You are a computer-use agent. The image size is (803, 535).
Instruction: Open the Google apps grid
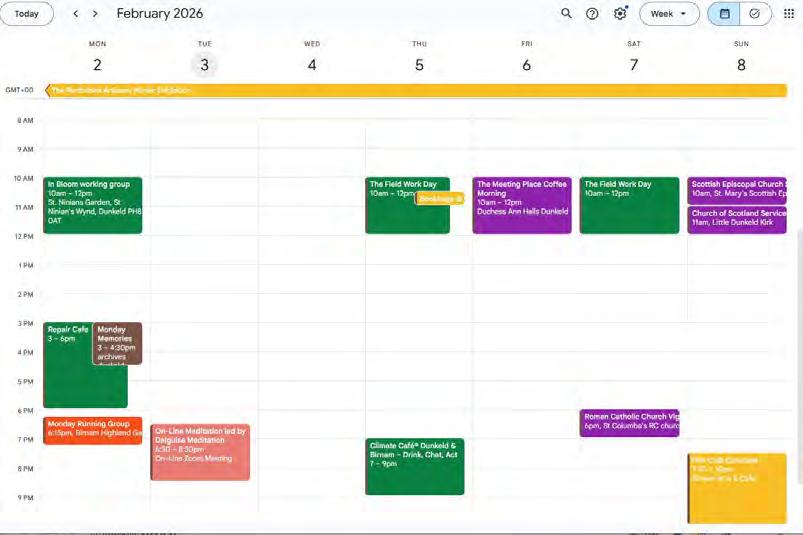(789, 14)
